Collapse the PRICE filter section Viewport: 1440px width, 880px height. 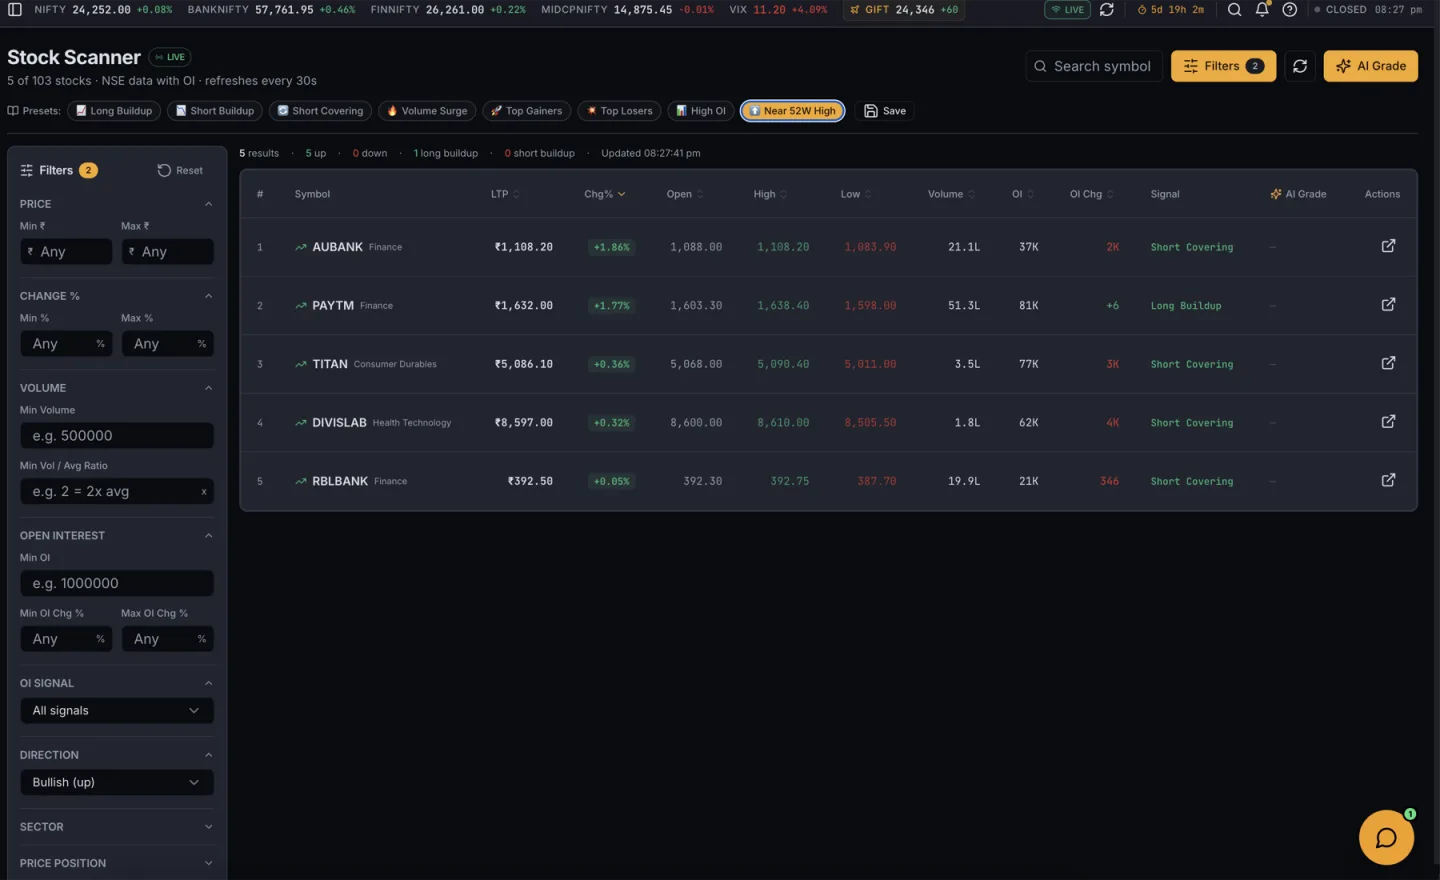tap(116, 203)
